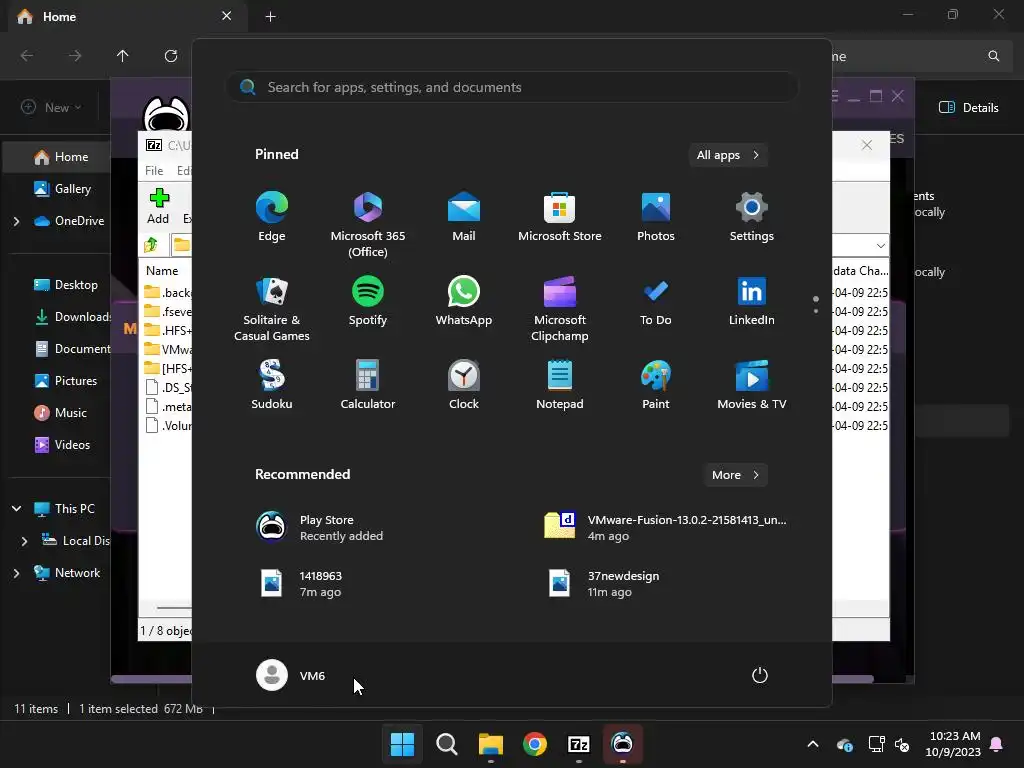
Task: Refresh the Explorer view
Action: click(x=170, y=56)
